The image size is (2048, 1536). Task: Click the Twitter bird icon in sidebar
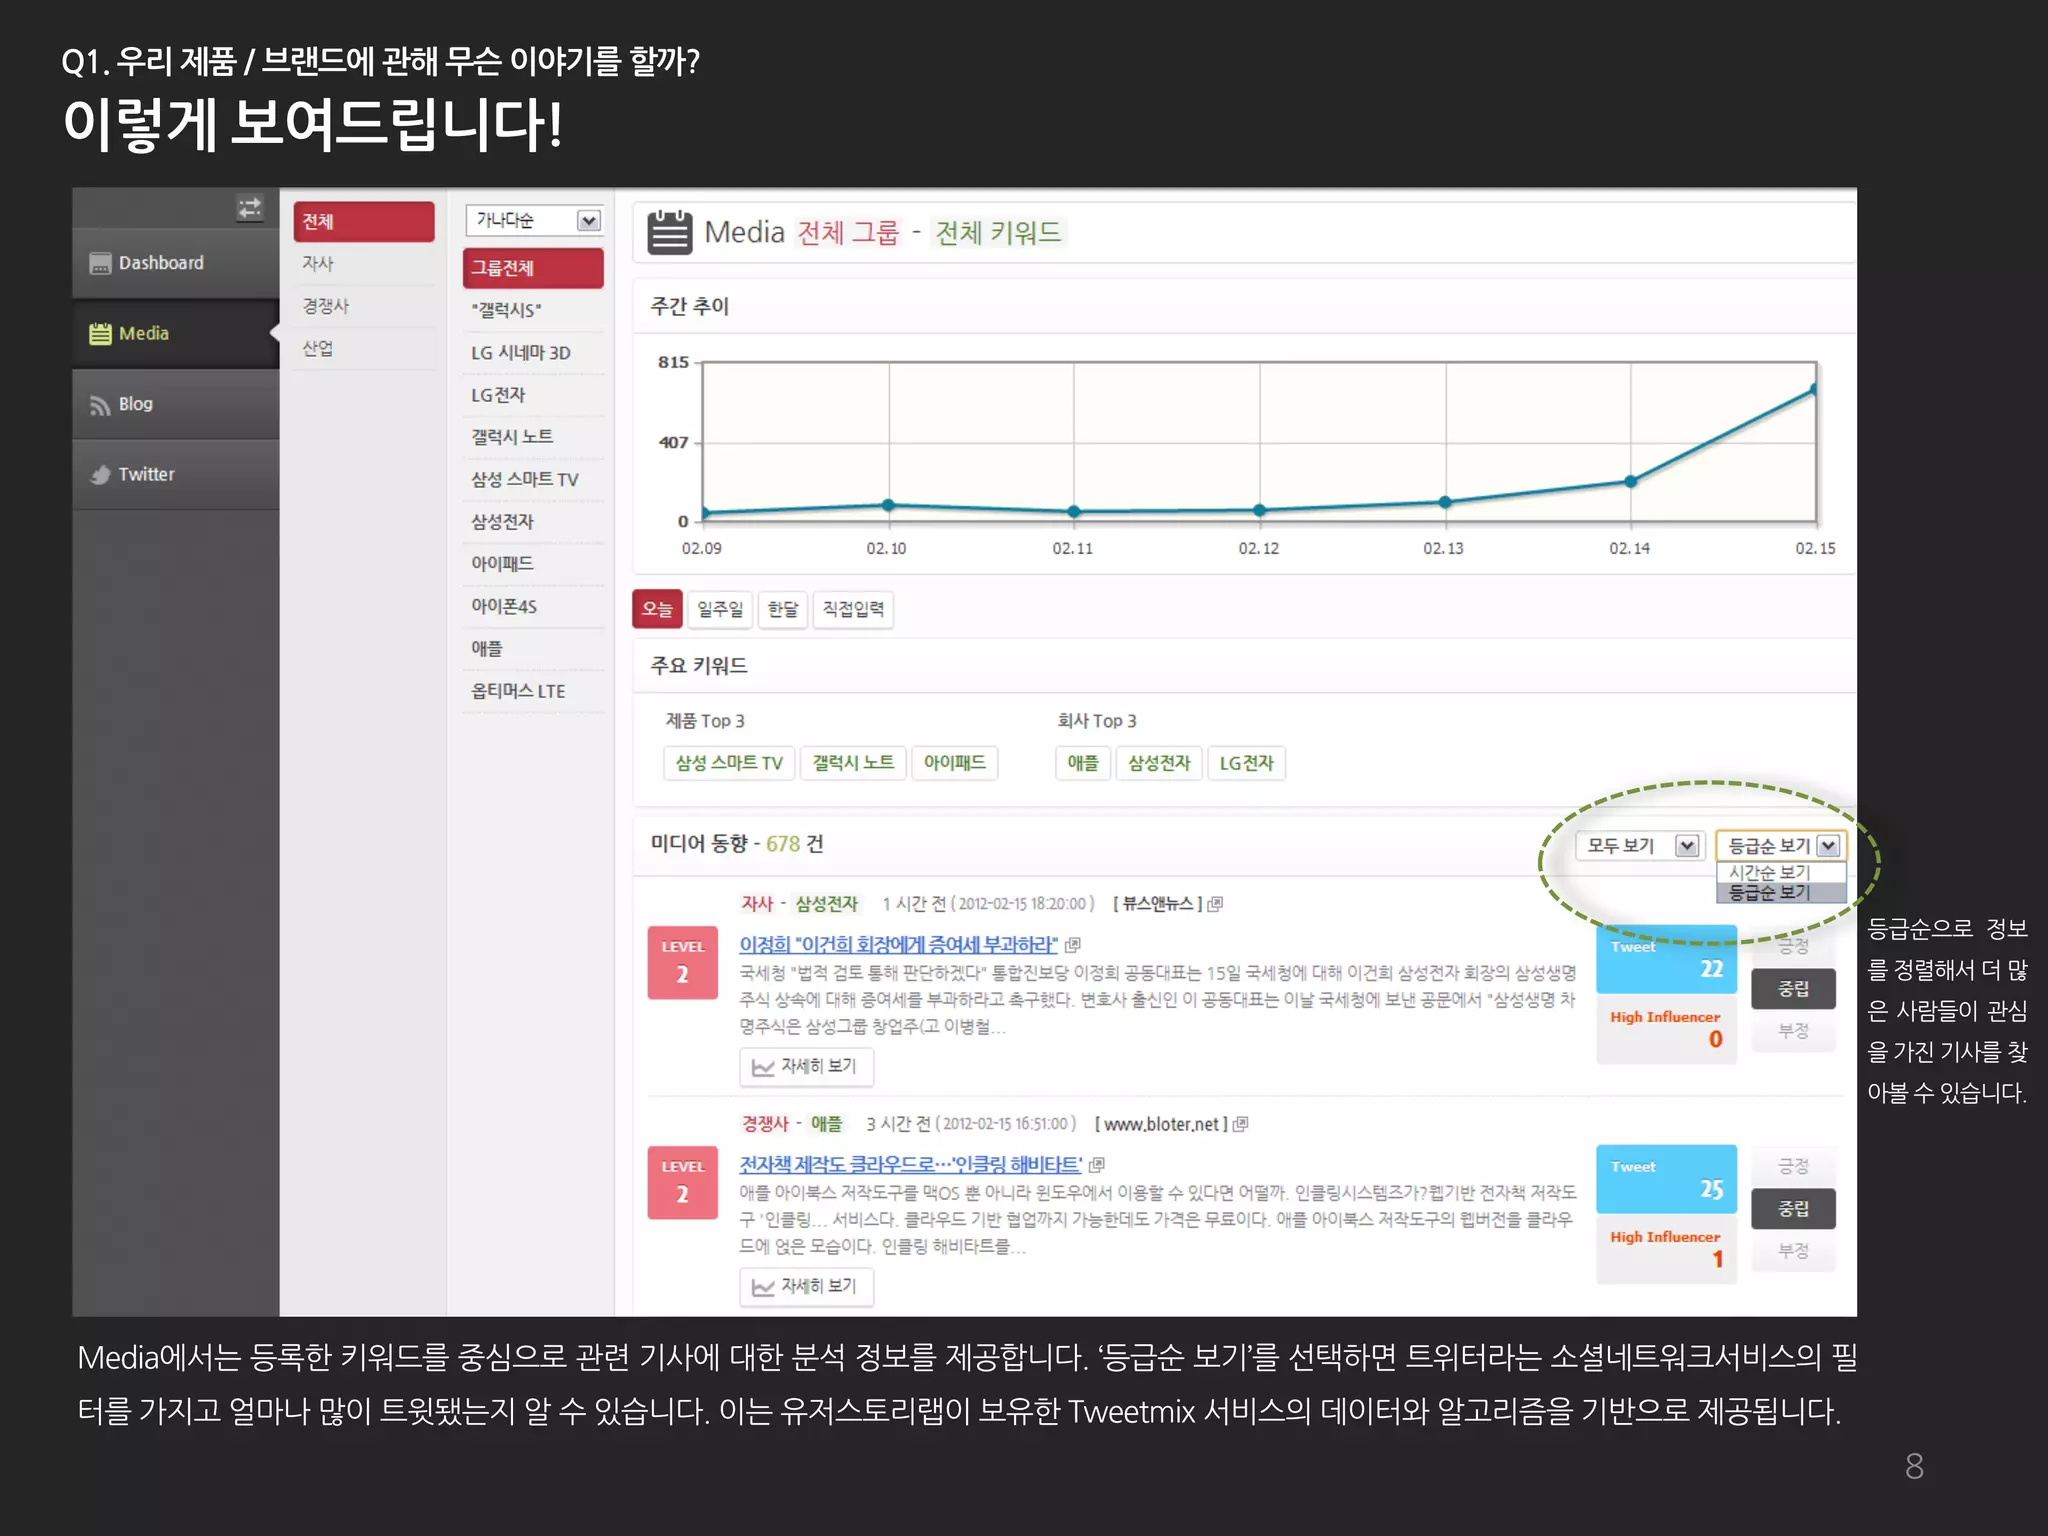(x=100, y=475)
